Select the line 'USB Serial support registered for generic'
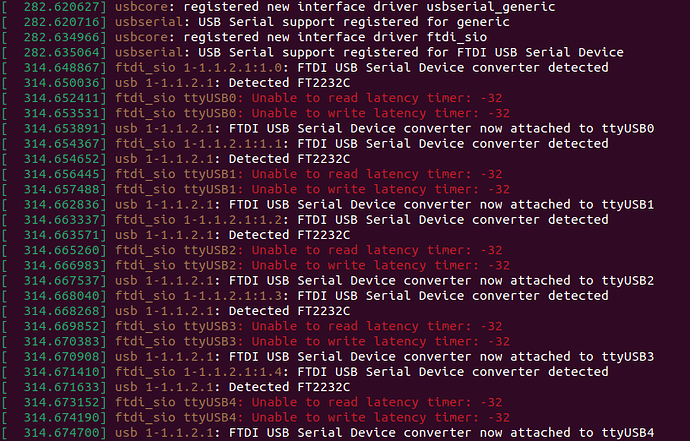The width and height of the screenshot is (690, 441). pos(354,22)
